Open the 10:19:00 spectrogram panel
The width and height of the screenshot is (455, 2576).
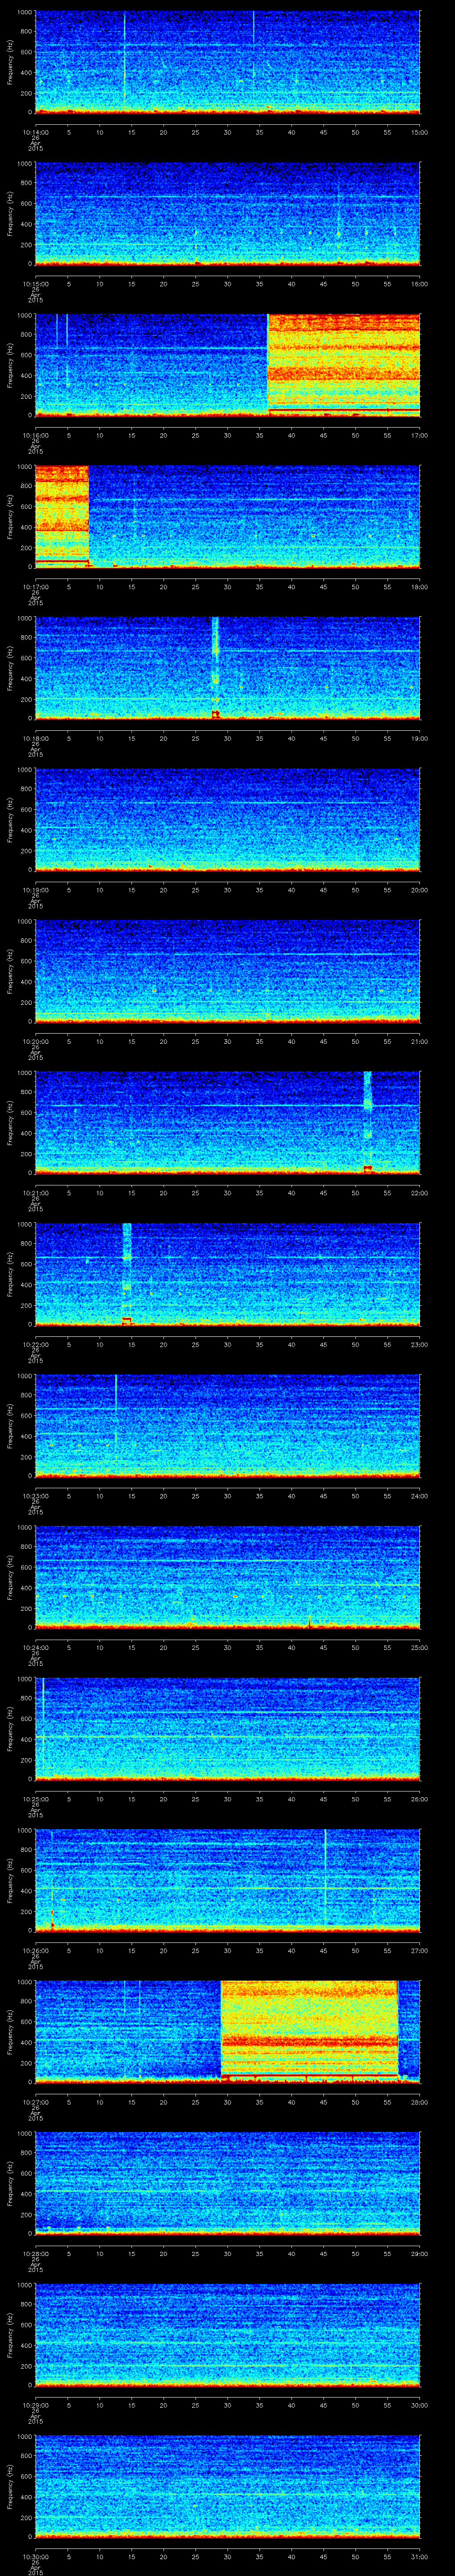(x=227, y=820)
